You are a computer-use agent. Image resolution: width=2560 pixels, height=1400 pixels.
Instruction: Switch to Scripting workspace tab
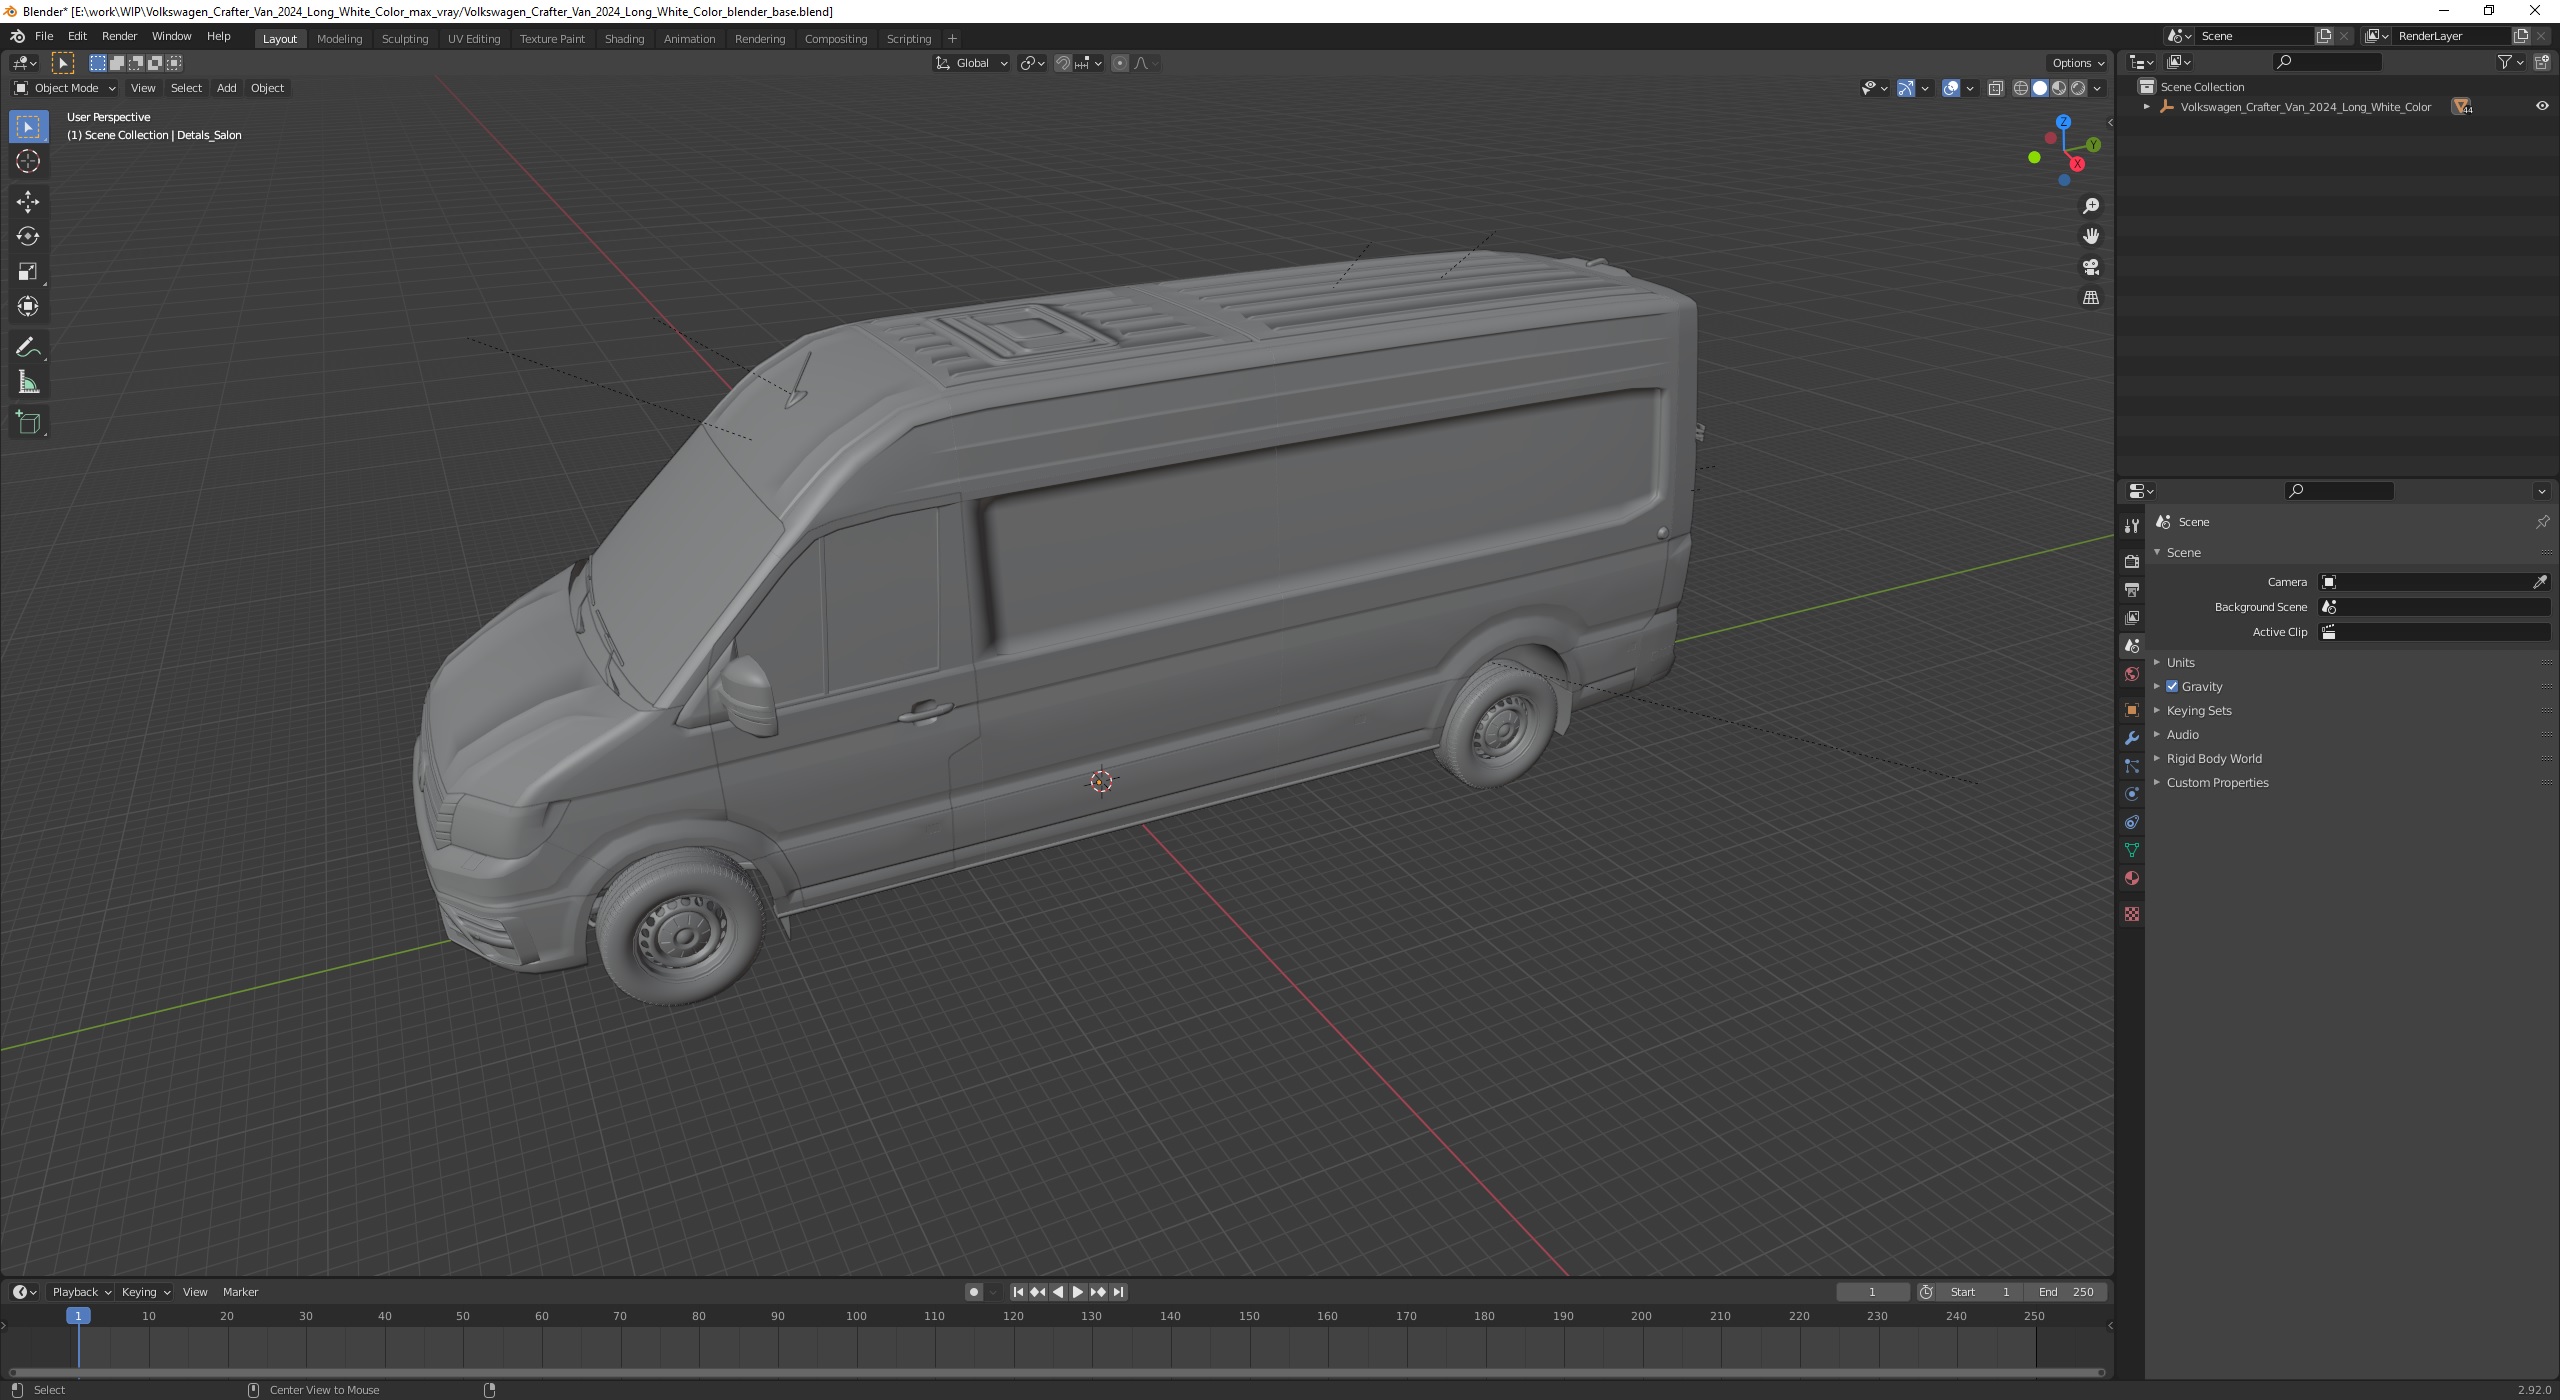point(908,38)
